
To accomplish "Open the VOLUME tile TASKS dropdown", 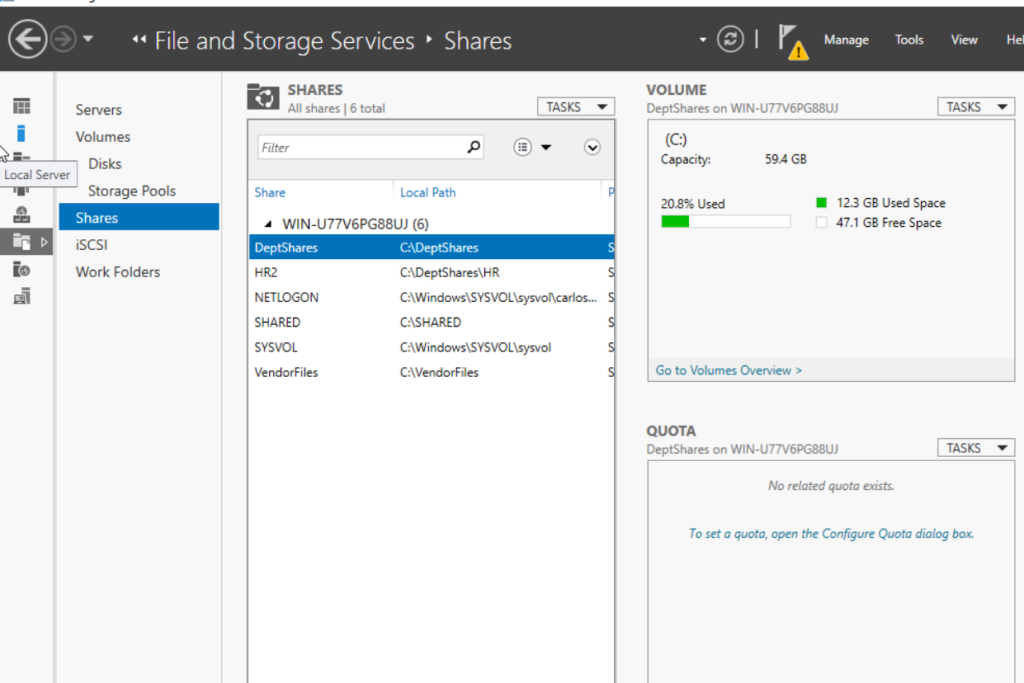I will click(x=975, y=107).
